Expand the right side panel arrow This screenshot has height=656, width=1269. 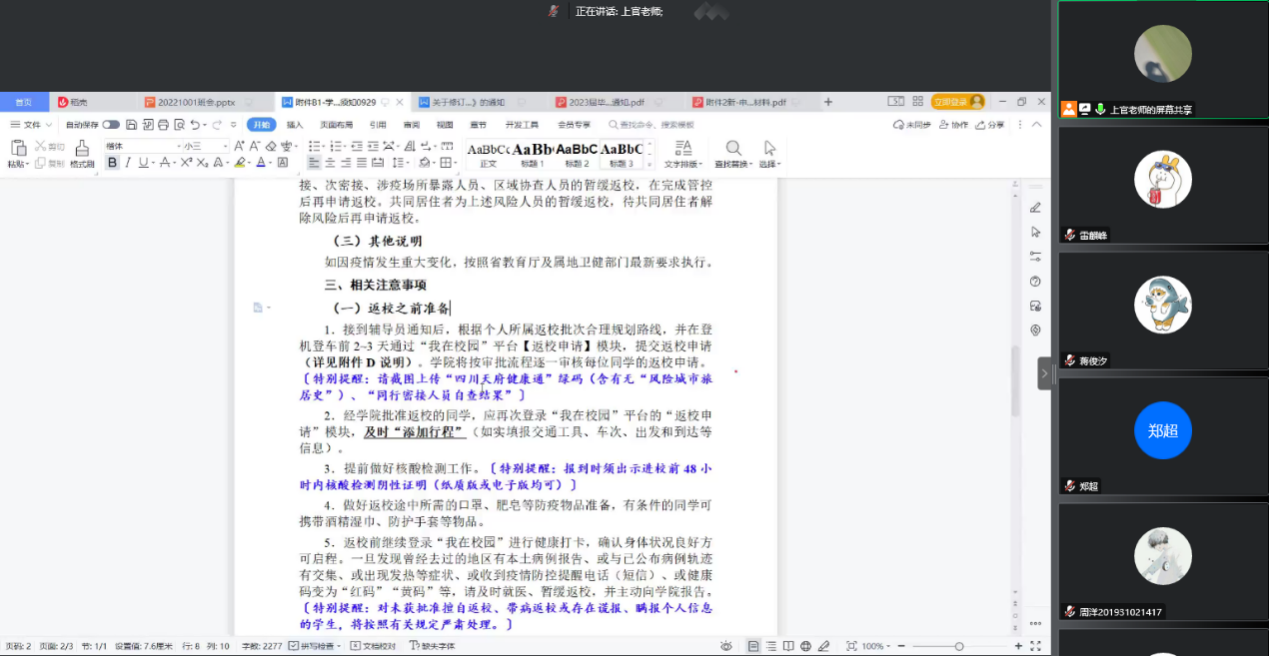1044,373
